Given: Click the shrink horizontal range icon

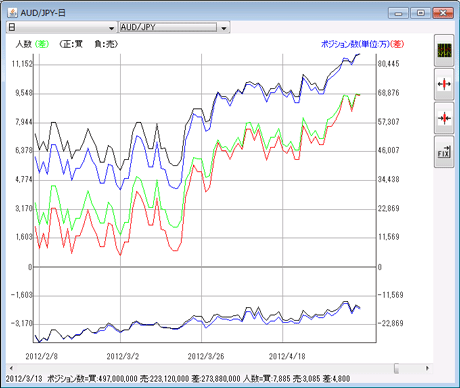Looking at the screenshot, I should pyautogui.click(x=444, y=118).
